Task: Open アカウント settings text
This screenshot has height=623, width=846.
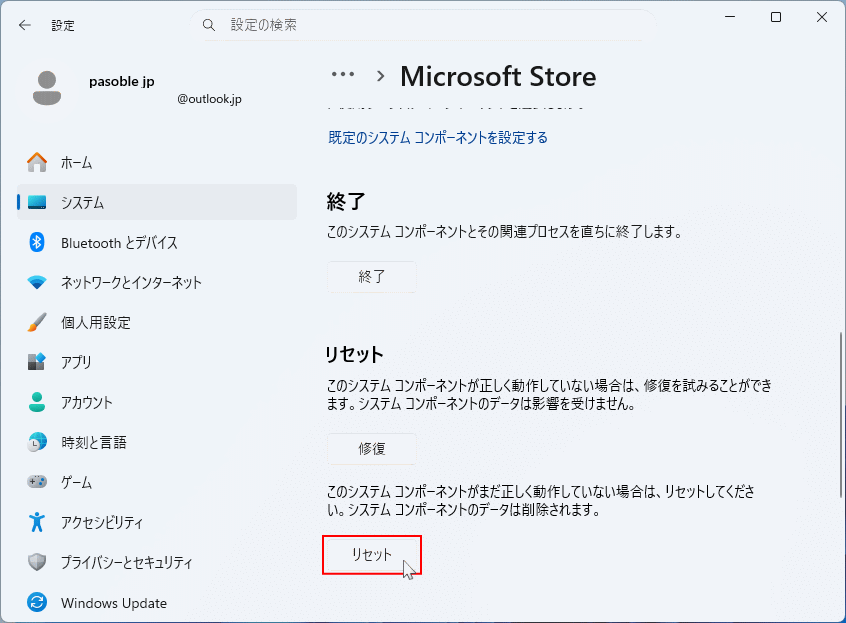Action: coord(87,402)
